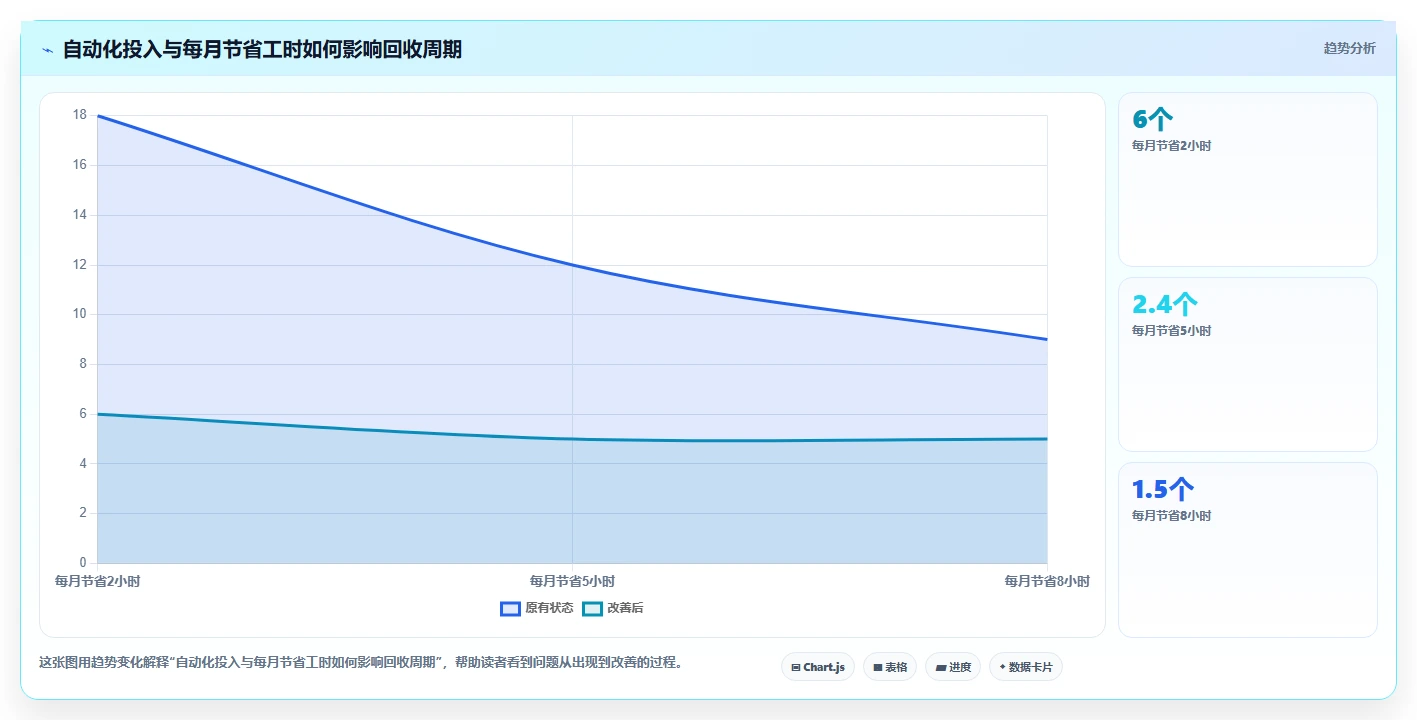Click 每月节省8小时 caption under 1.5个

coord(1172,516)
